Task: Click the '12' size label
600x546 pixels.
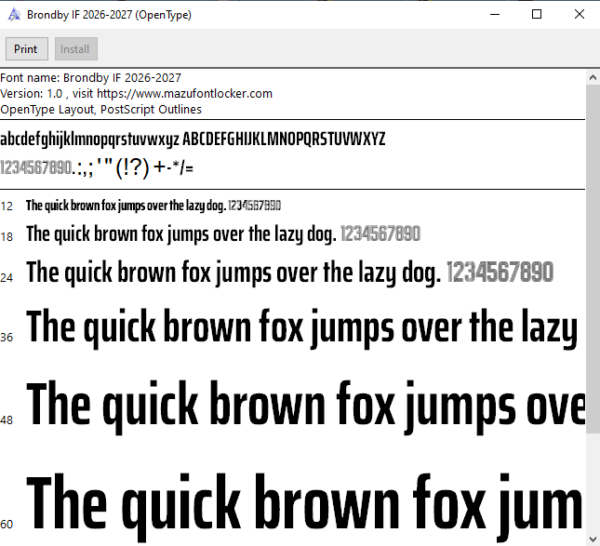Action: (x=7, y=207)
